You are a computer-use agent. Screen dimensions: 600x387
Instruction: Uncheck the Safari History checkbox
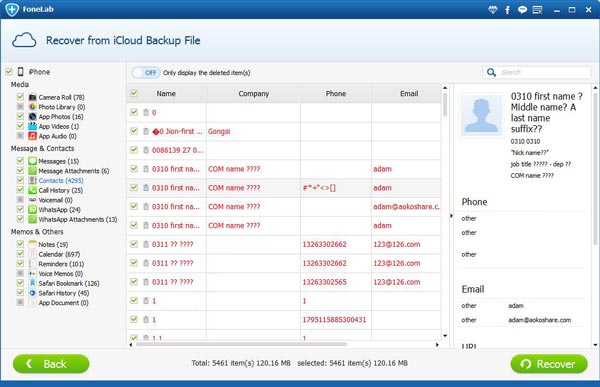[x=20, y=292]
